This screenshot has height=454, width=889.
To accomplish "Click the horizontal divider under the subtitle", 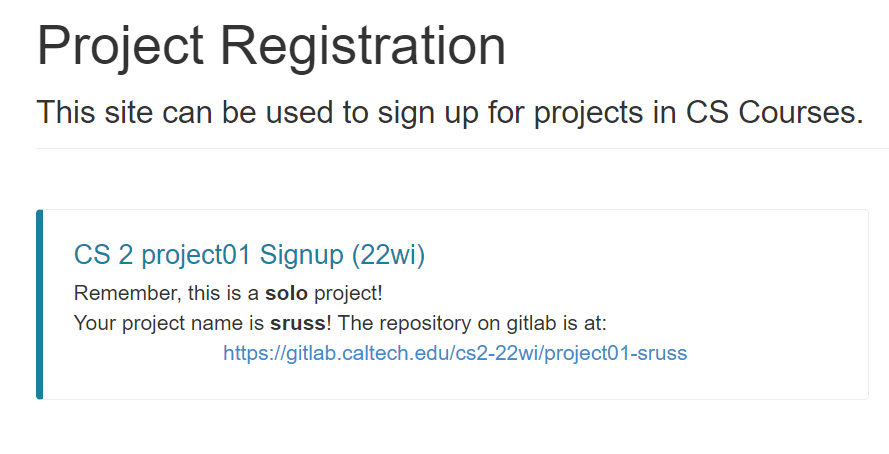I will [460, 148].
